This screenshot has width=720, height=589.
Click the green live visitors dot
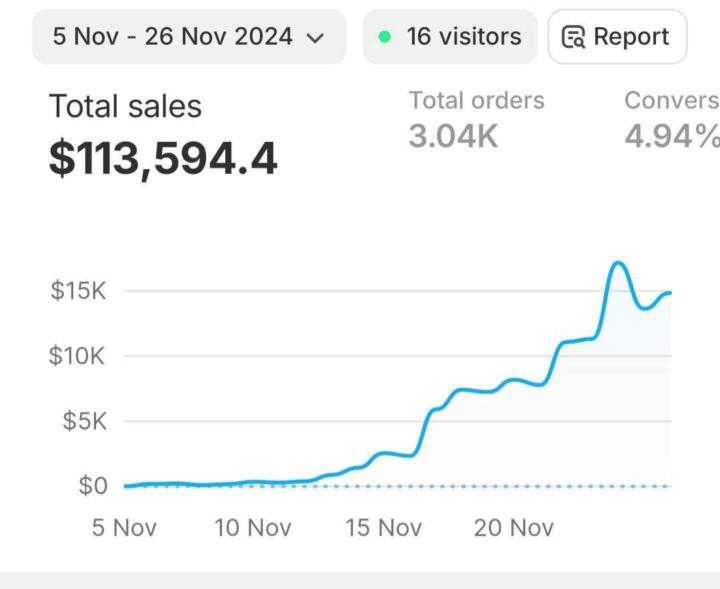point(385,38)
